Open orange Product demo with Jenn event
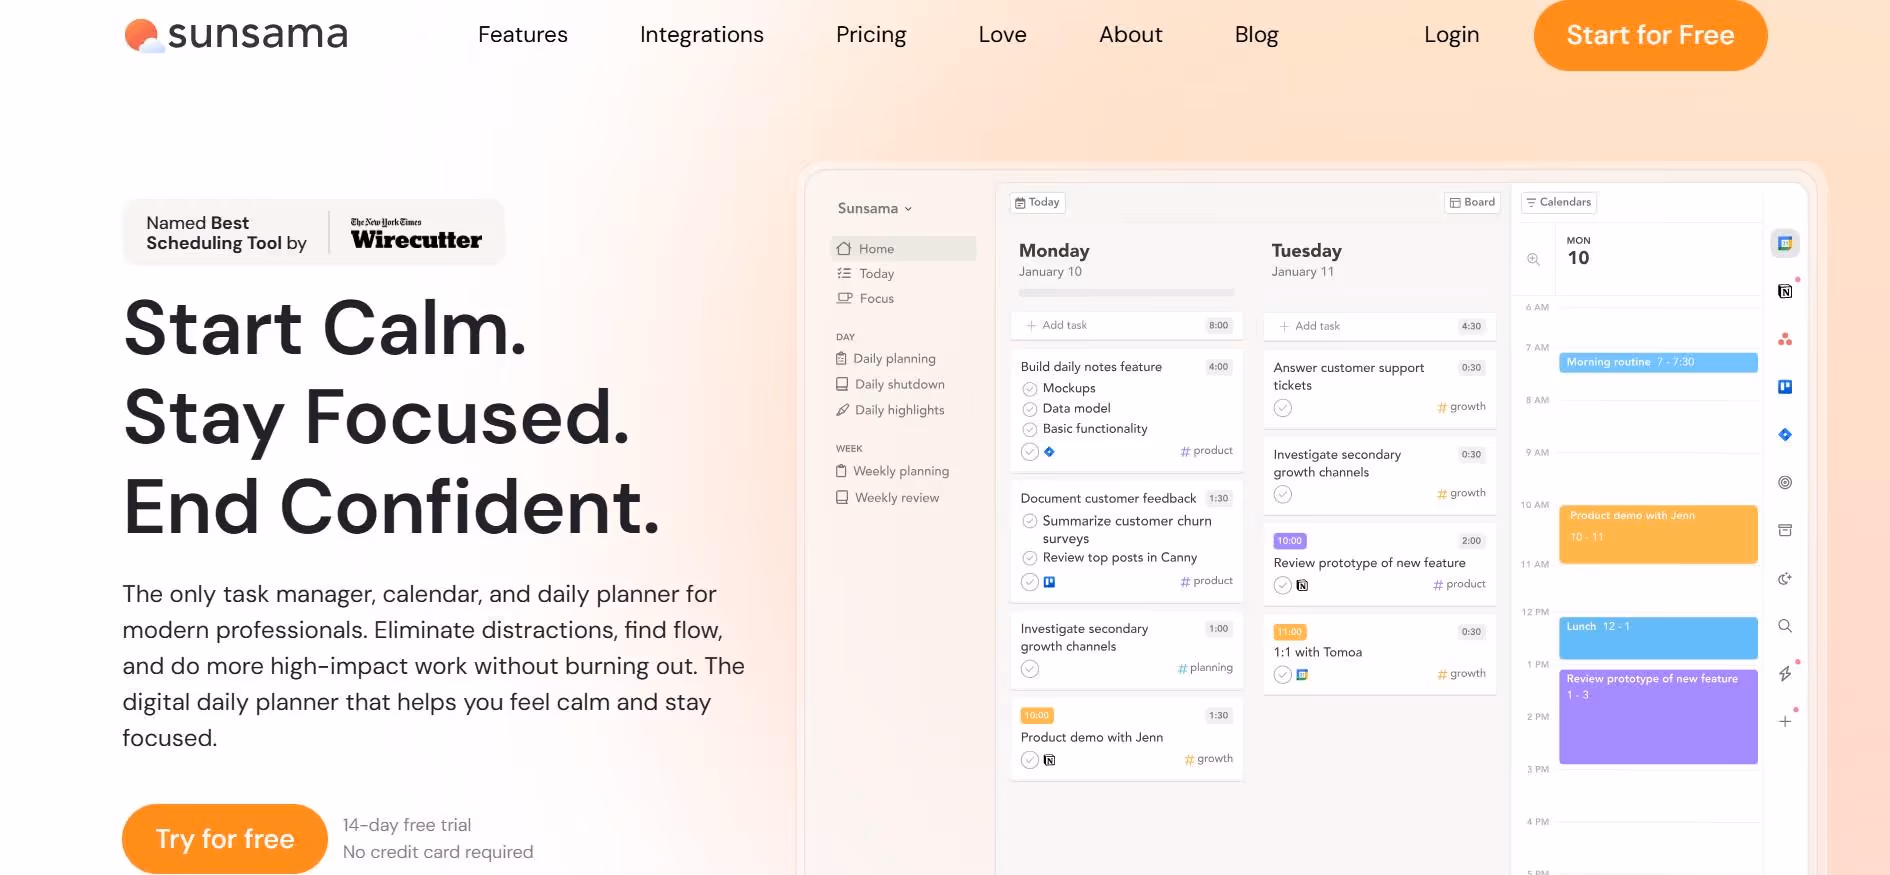Image resolution: width=1890 pixels, height=875 pixels. point(1658,534)
